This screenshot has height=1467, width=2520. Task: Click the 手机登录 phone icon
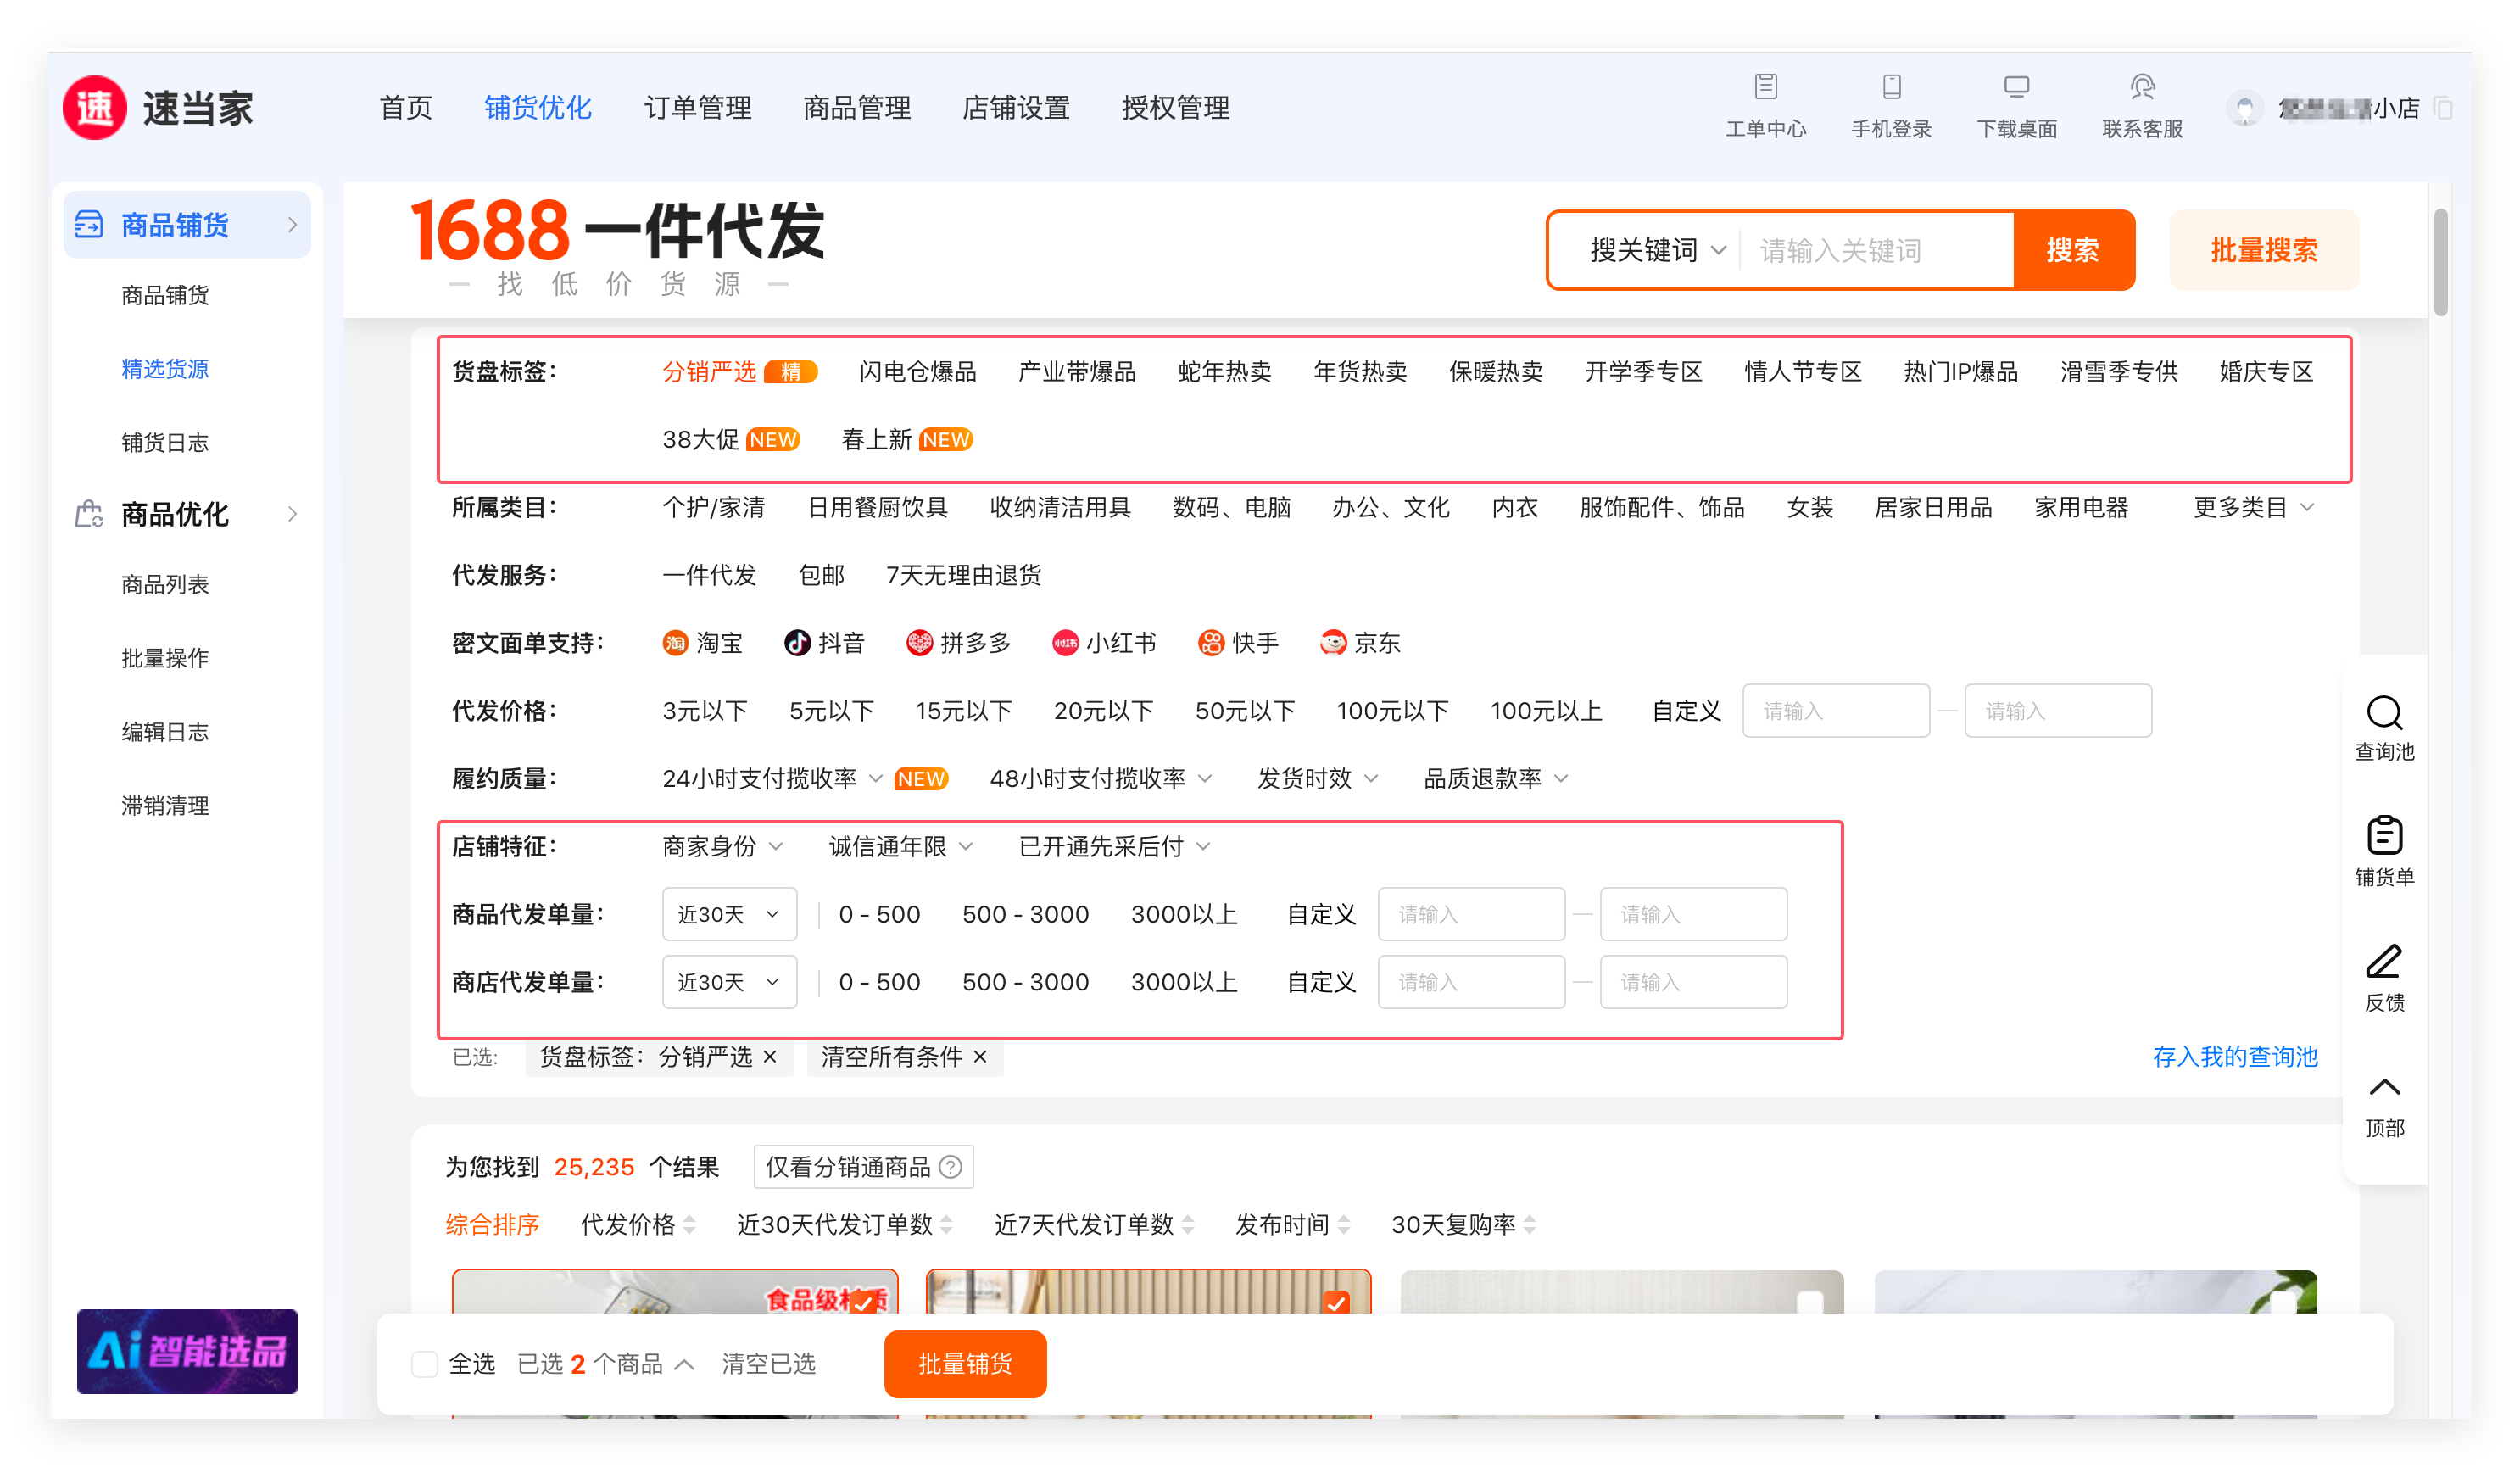tap(1890, 87)
